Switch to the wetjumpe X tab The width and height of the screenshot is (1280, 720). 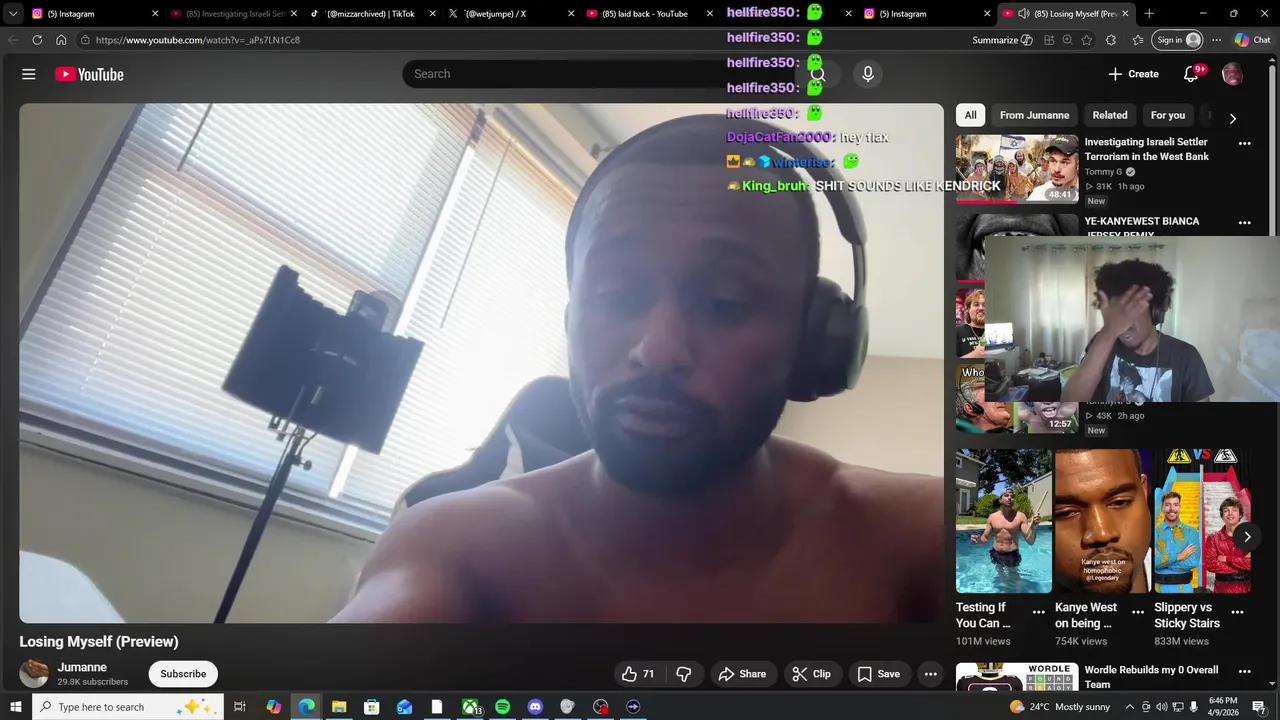(511, 14)
